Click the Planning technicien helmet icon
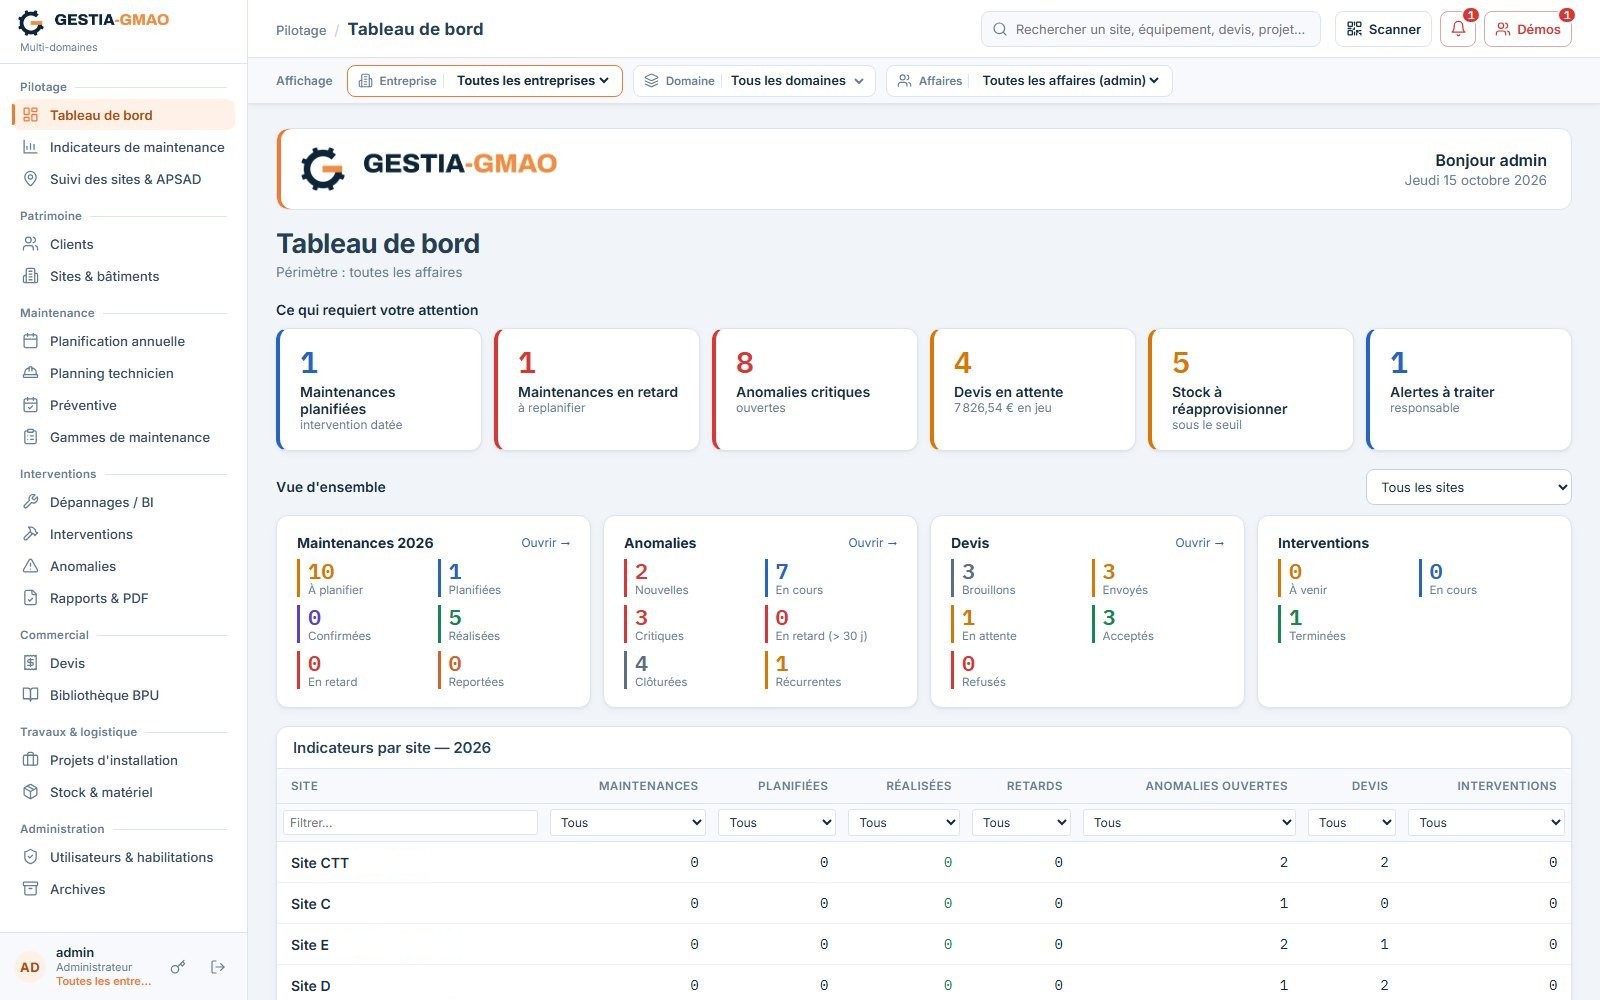 click(31, 373)
